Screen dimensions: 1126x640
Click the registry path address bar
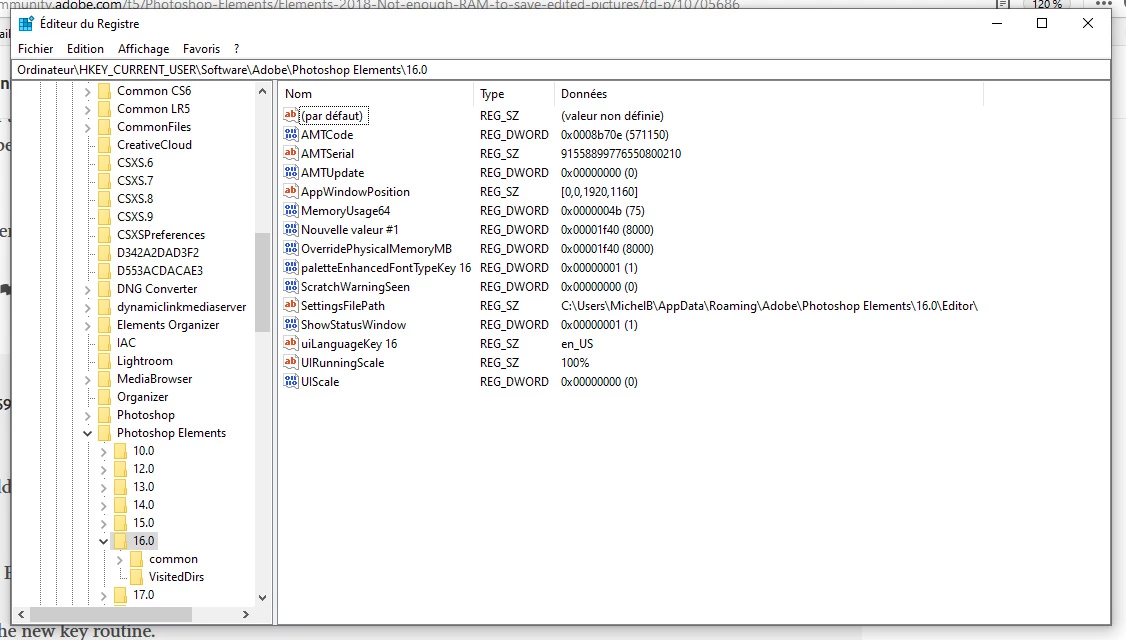pyautogui.click(x=562, y=70)
